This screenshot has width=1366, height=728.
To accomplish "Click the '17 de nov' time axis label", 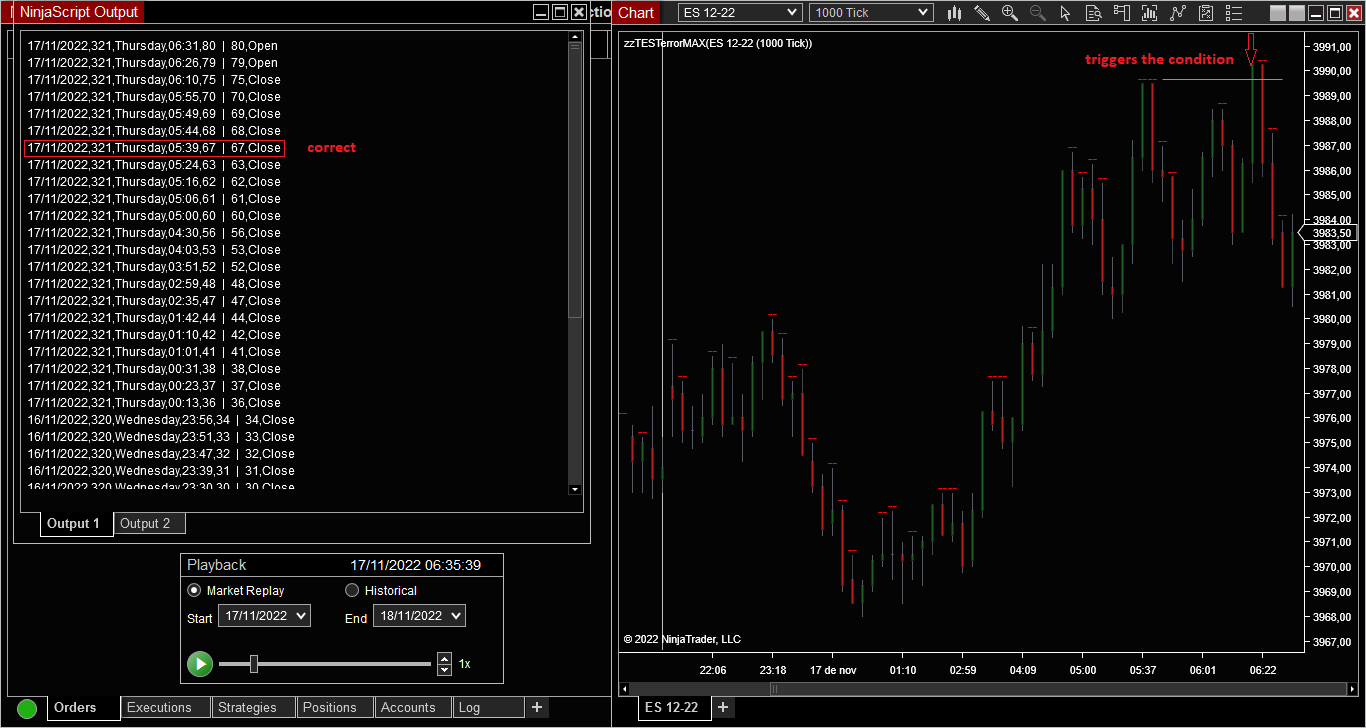I will click(833, 670).
